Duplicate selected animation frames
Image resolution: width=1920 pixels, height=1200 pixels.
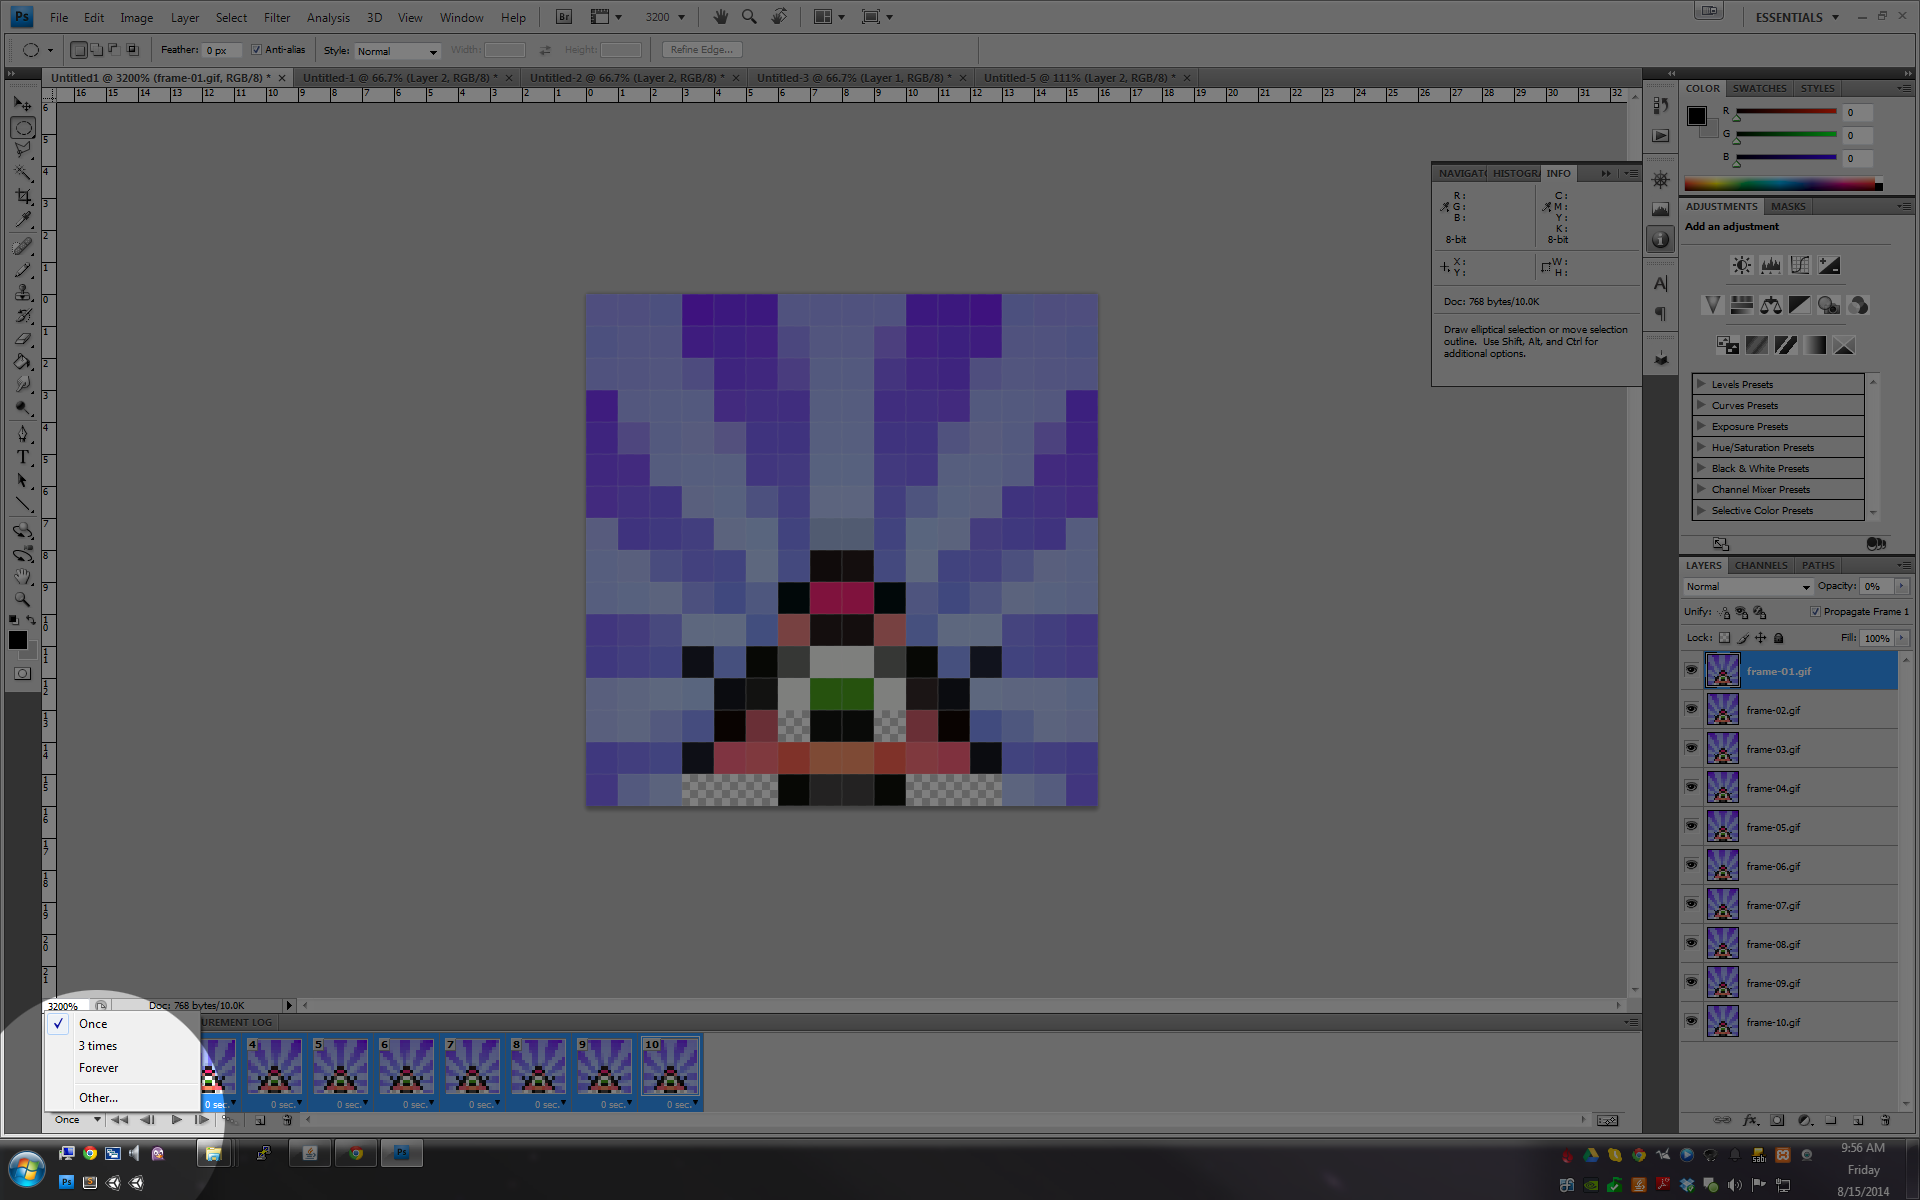tap(260, 1120)
